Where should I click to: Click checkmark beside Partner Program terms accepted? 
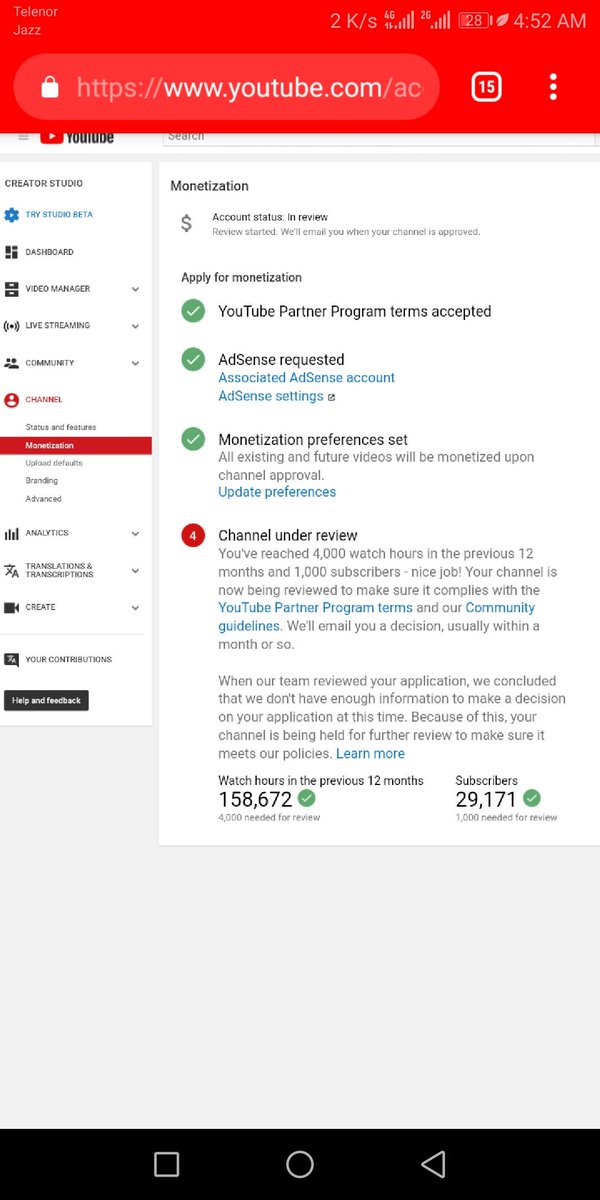193,312
